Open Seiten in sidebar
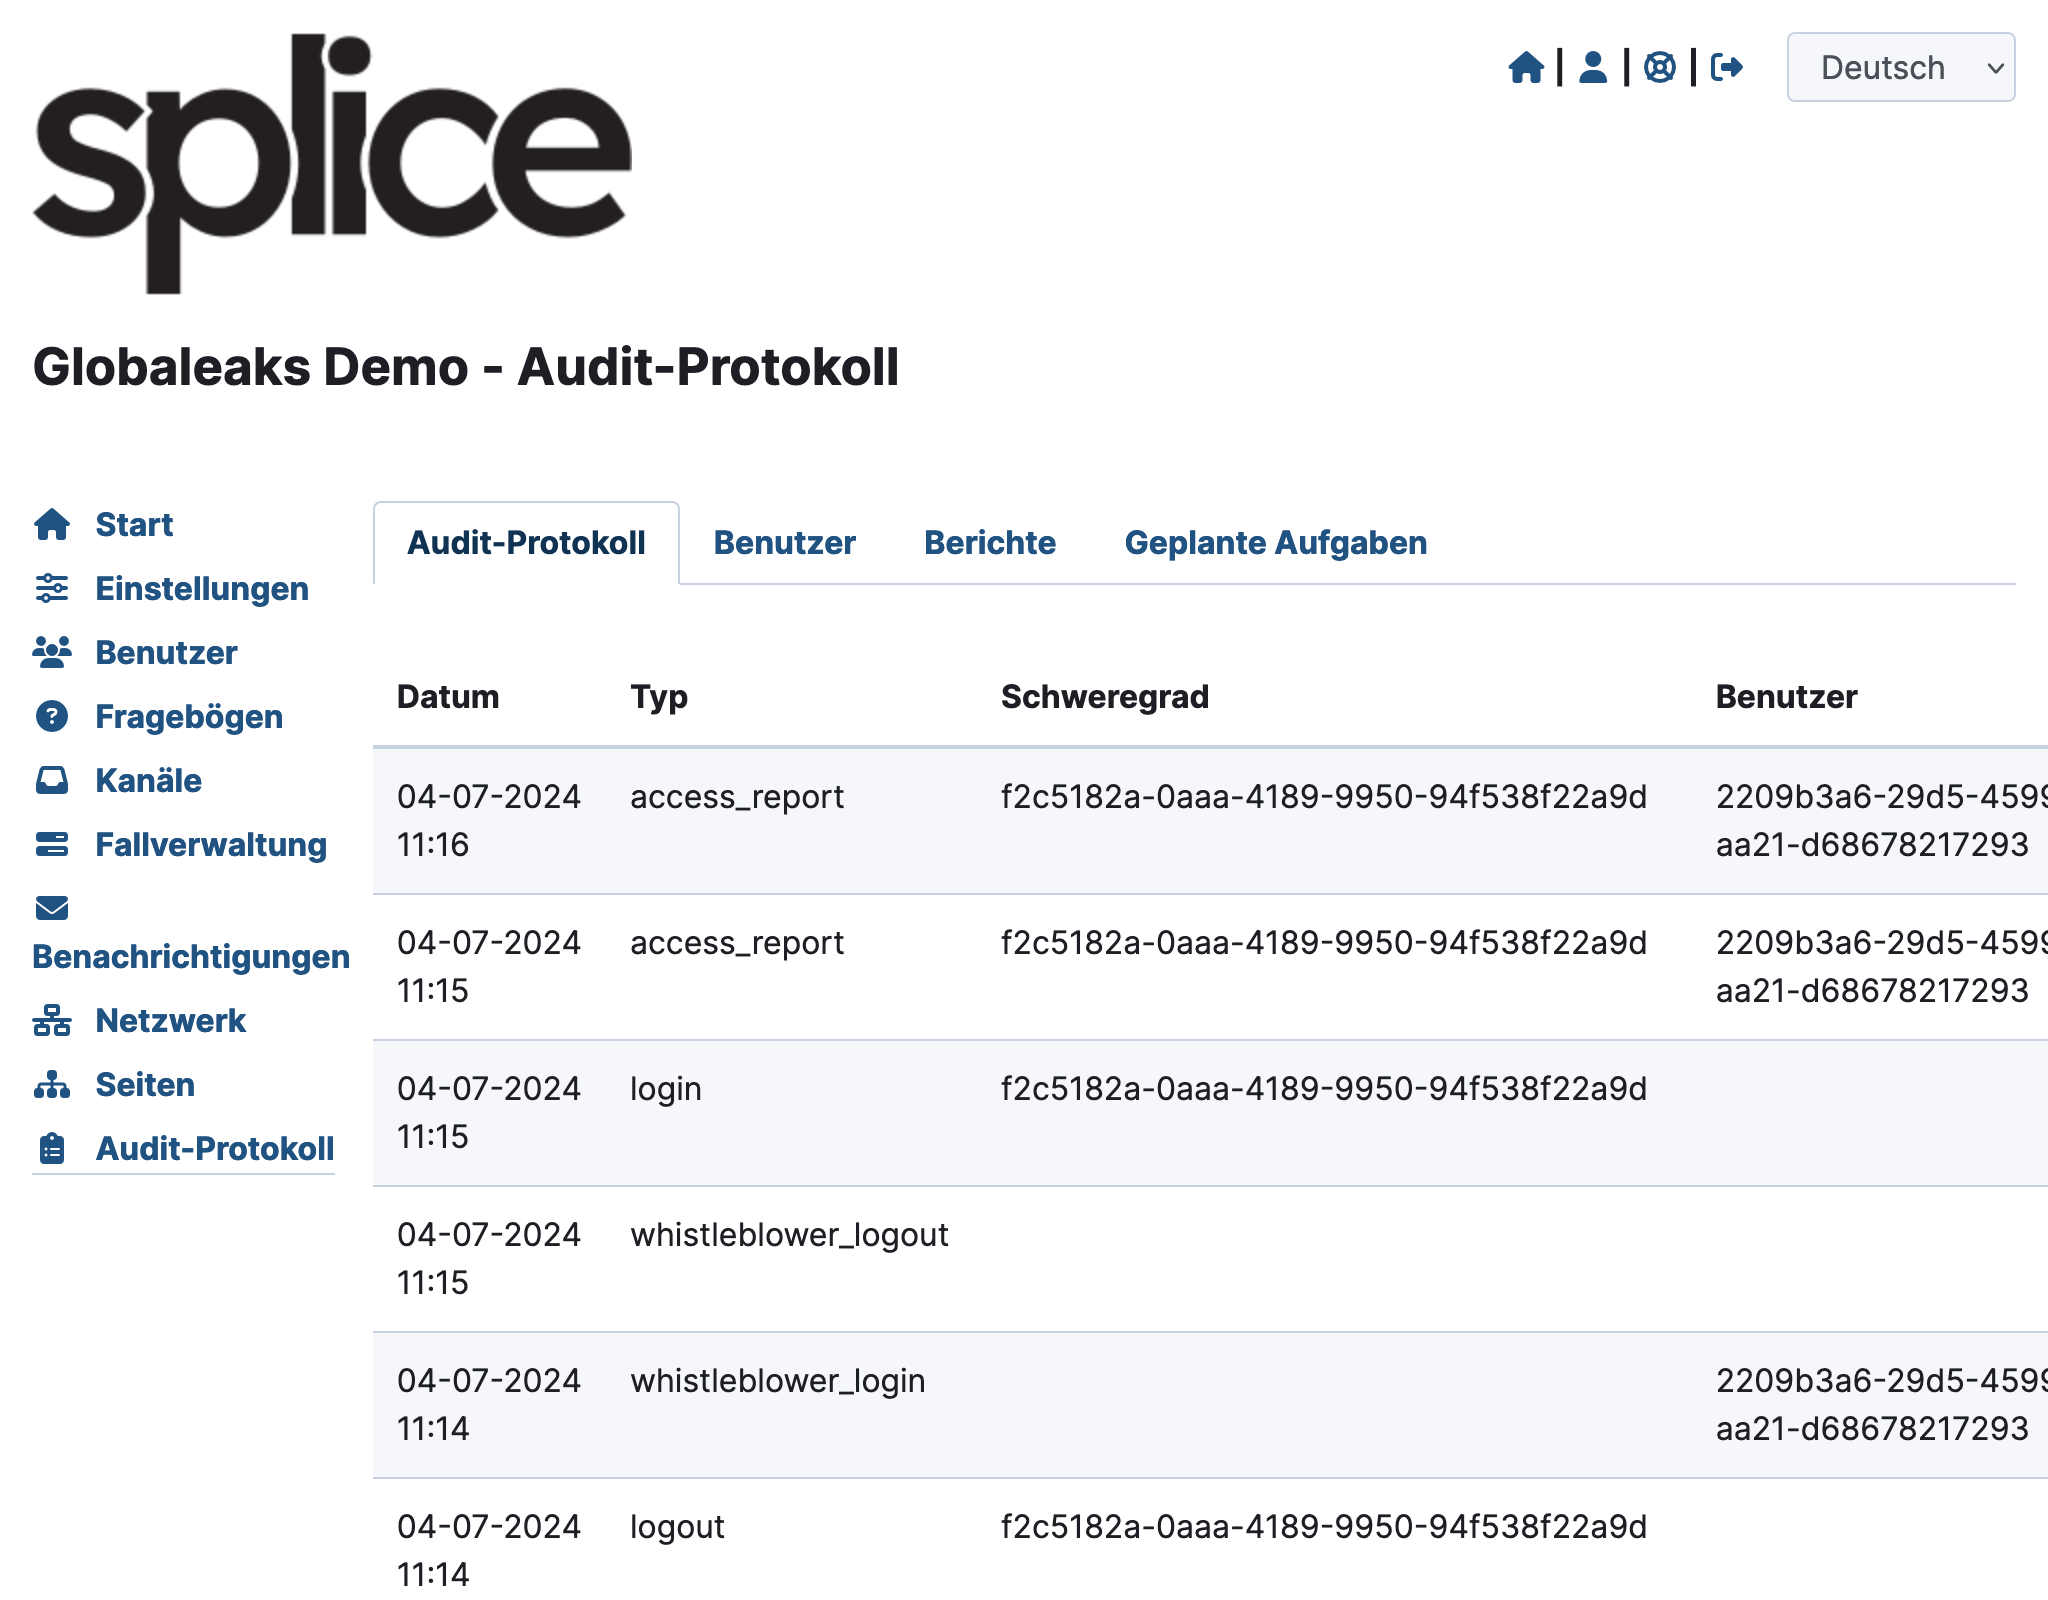Image resolution: width=2048 pixels, height=1600 pixels. tap(145, 1084)
